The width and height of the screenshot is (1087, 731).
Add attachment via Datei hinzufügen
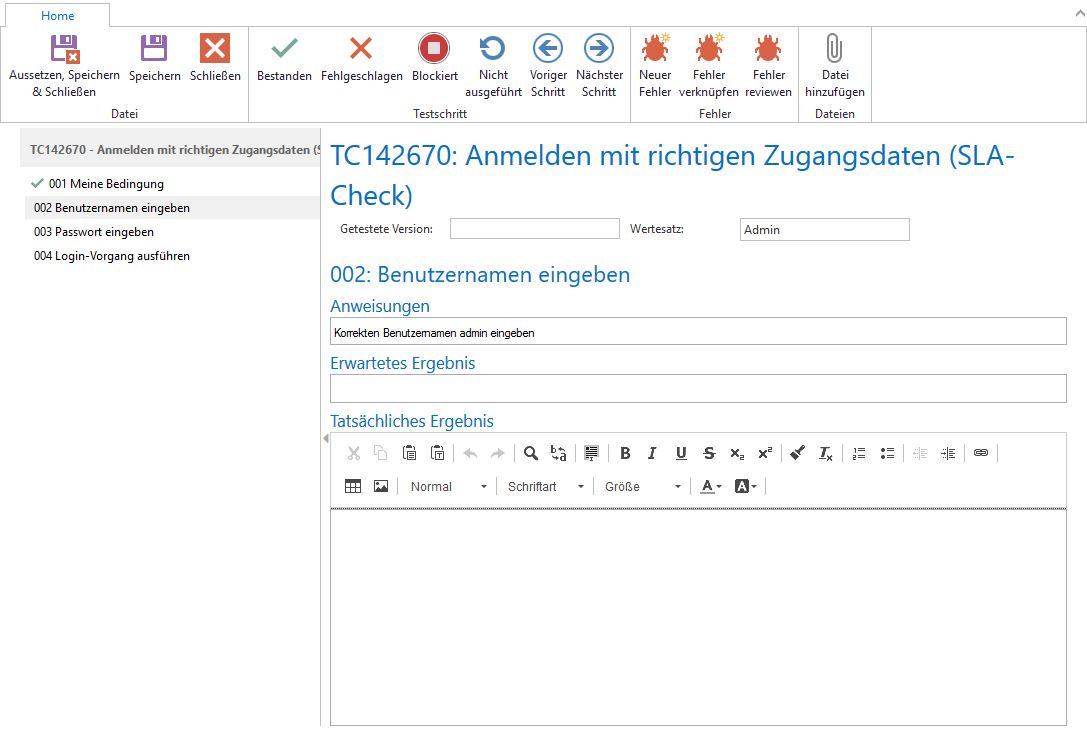pyautogui.click(x=834, y=59)
